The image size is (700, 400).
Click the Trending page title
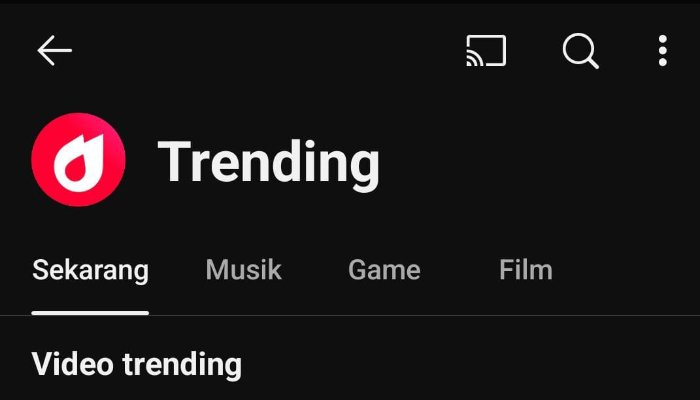click(268, 162)
